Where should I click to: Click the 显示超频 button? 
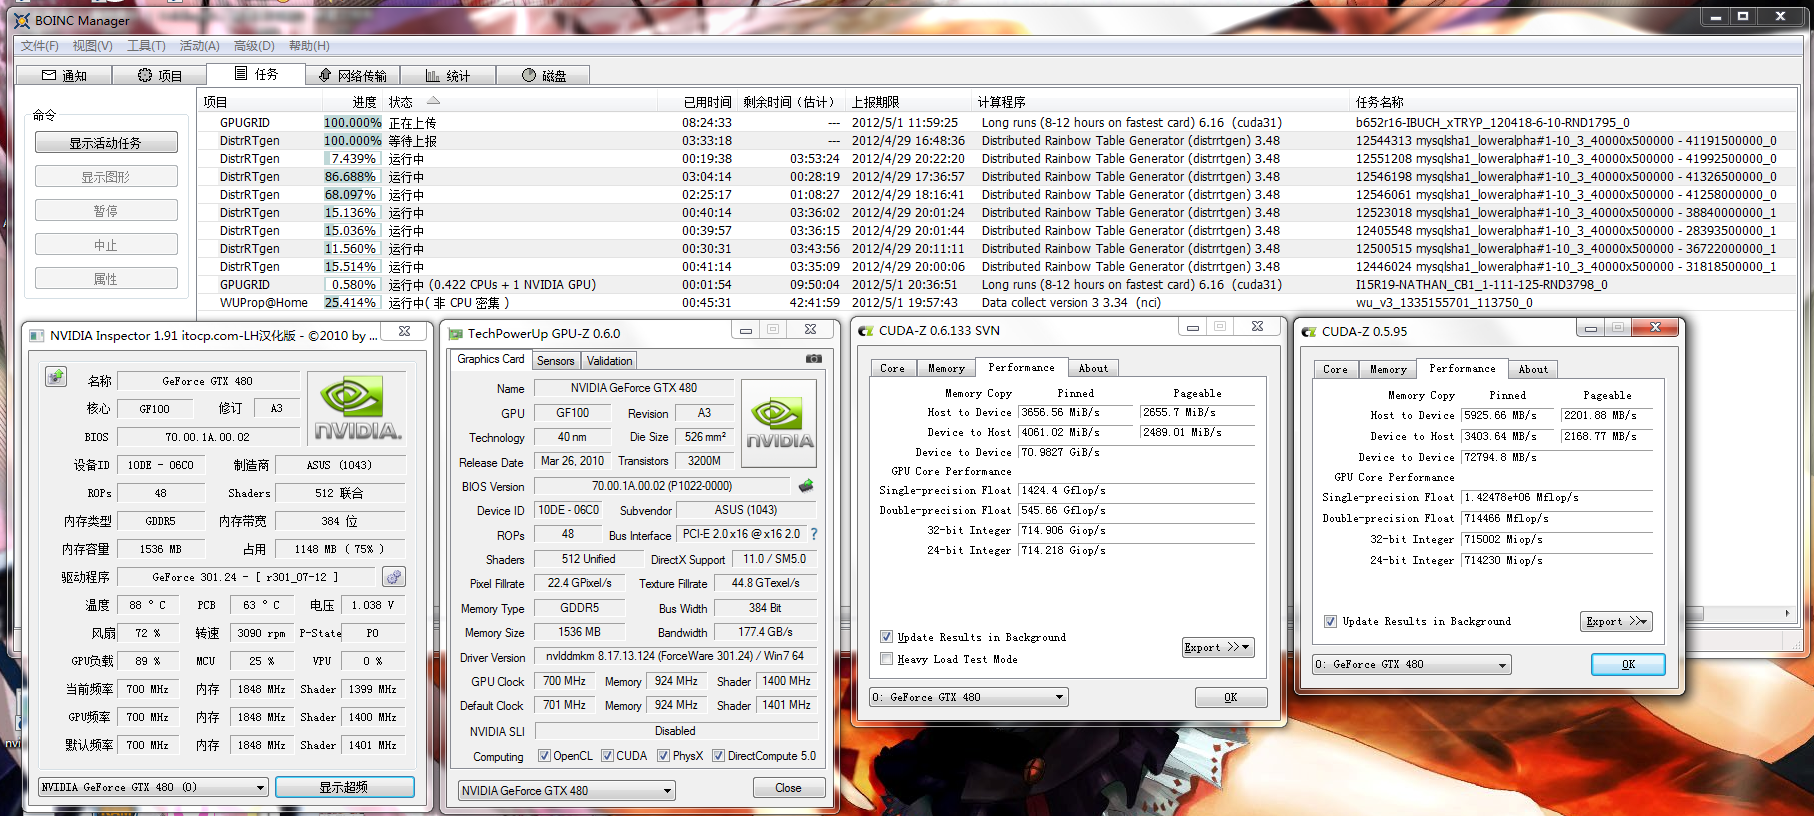(x=344, y=787)
